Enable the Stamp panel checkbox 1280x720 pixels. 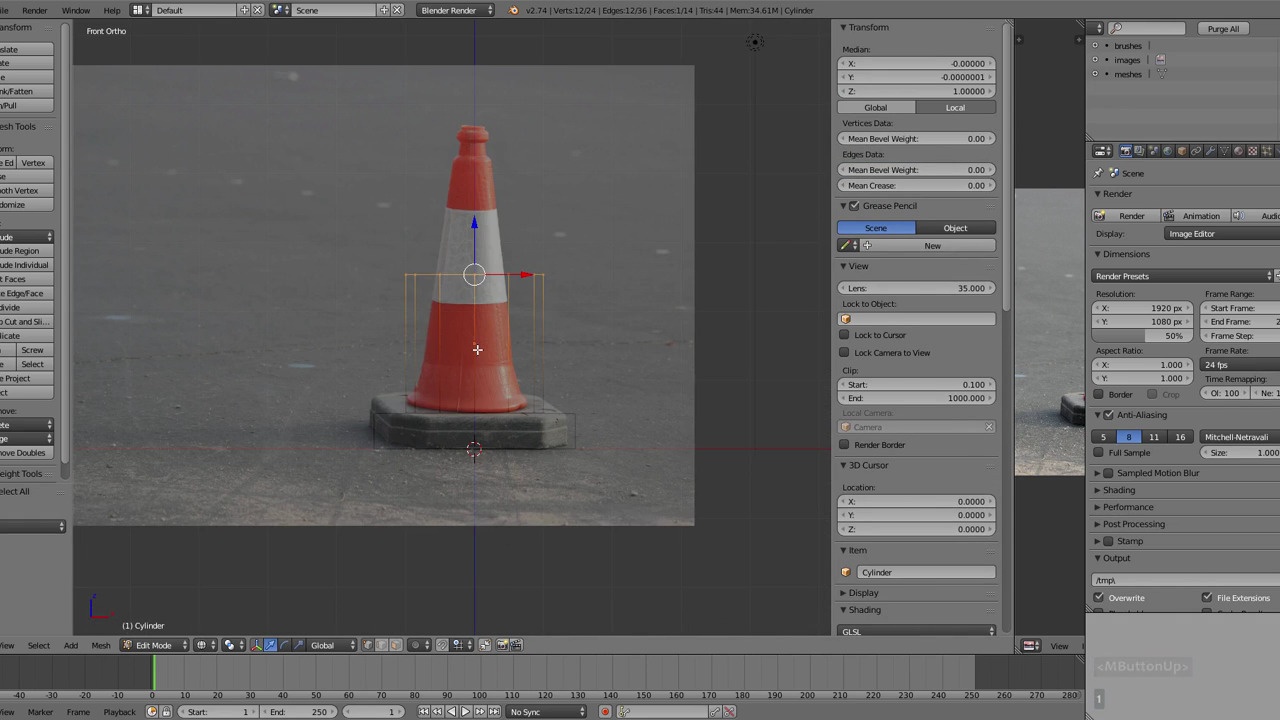click(1108, 541)
